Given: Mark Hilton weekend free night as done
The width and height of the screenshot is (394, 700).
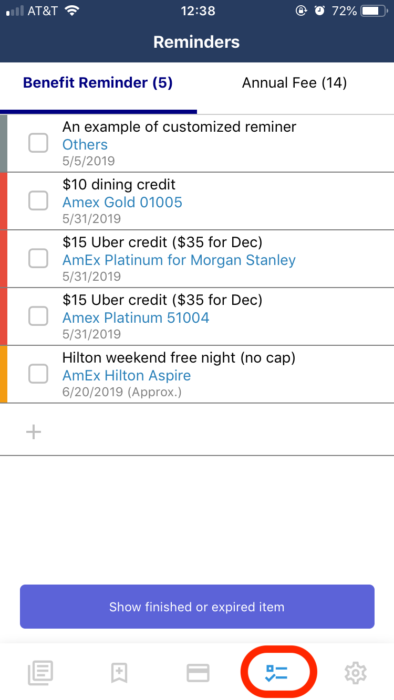Looking at the screenshot, I should click(x=38, y=374).
